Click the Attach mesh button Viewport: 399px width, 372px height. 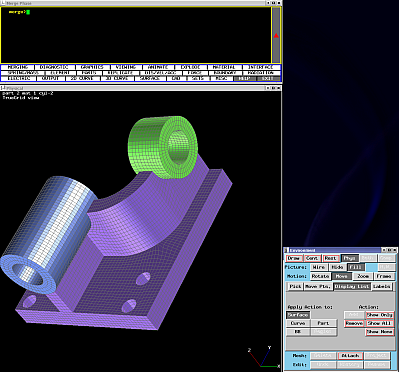pos(350,356)
